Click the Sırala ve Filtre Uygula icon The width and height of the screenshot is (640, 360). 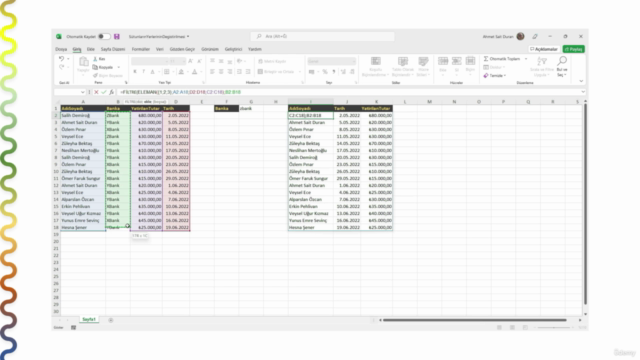click(x=542, y=61)
